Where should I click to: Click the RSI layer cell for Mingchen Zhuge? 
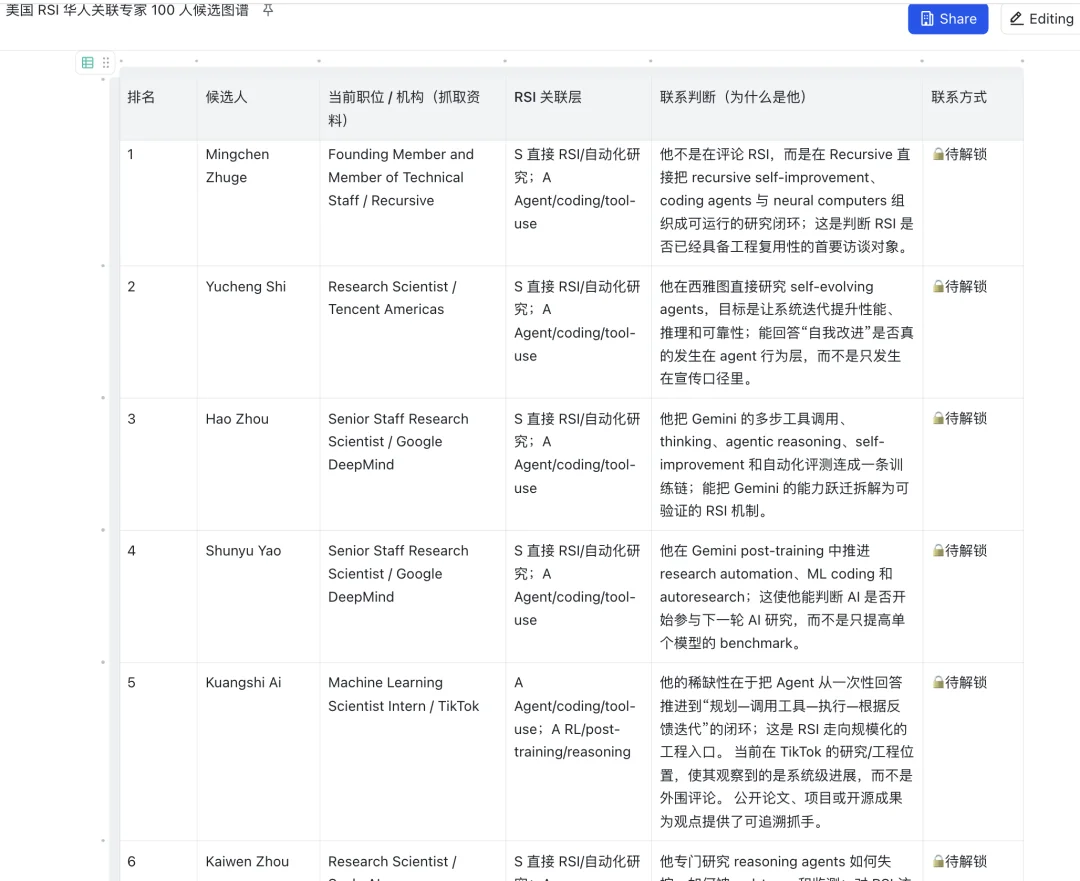click(579, 203)
